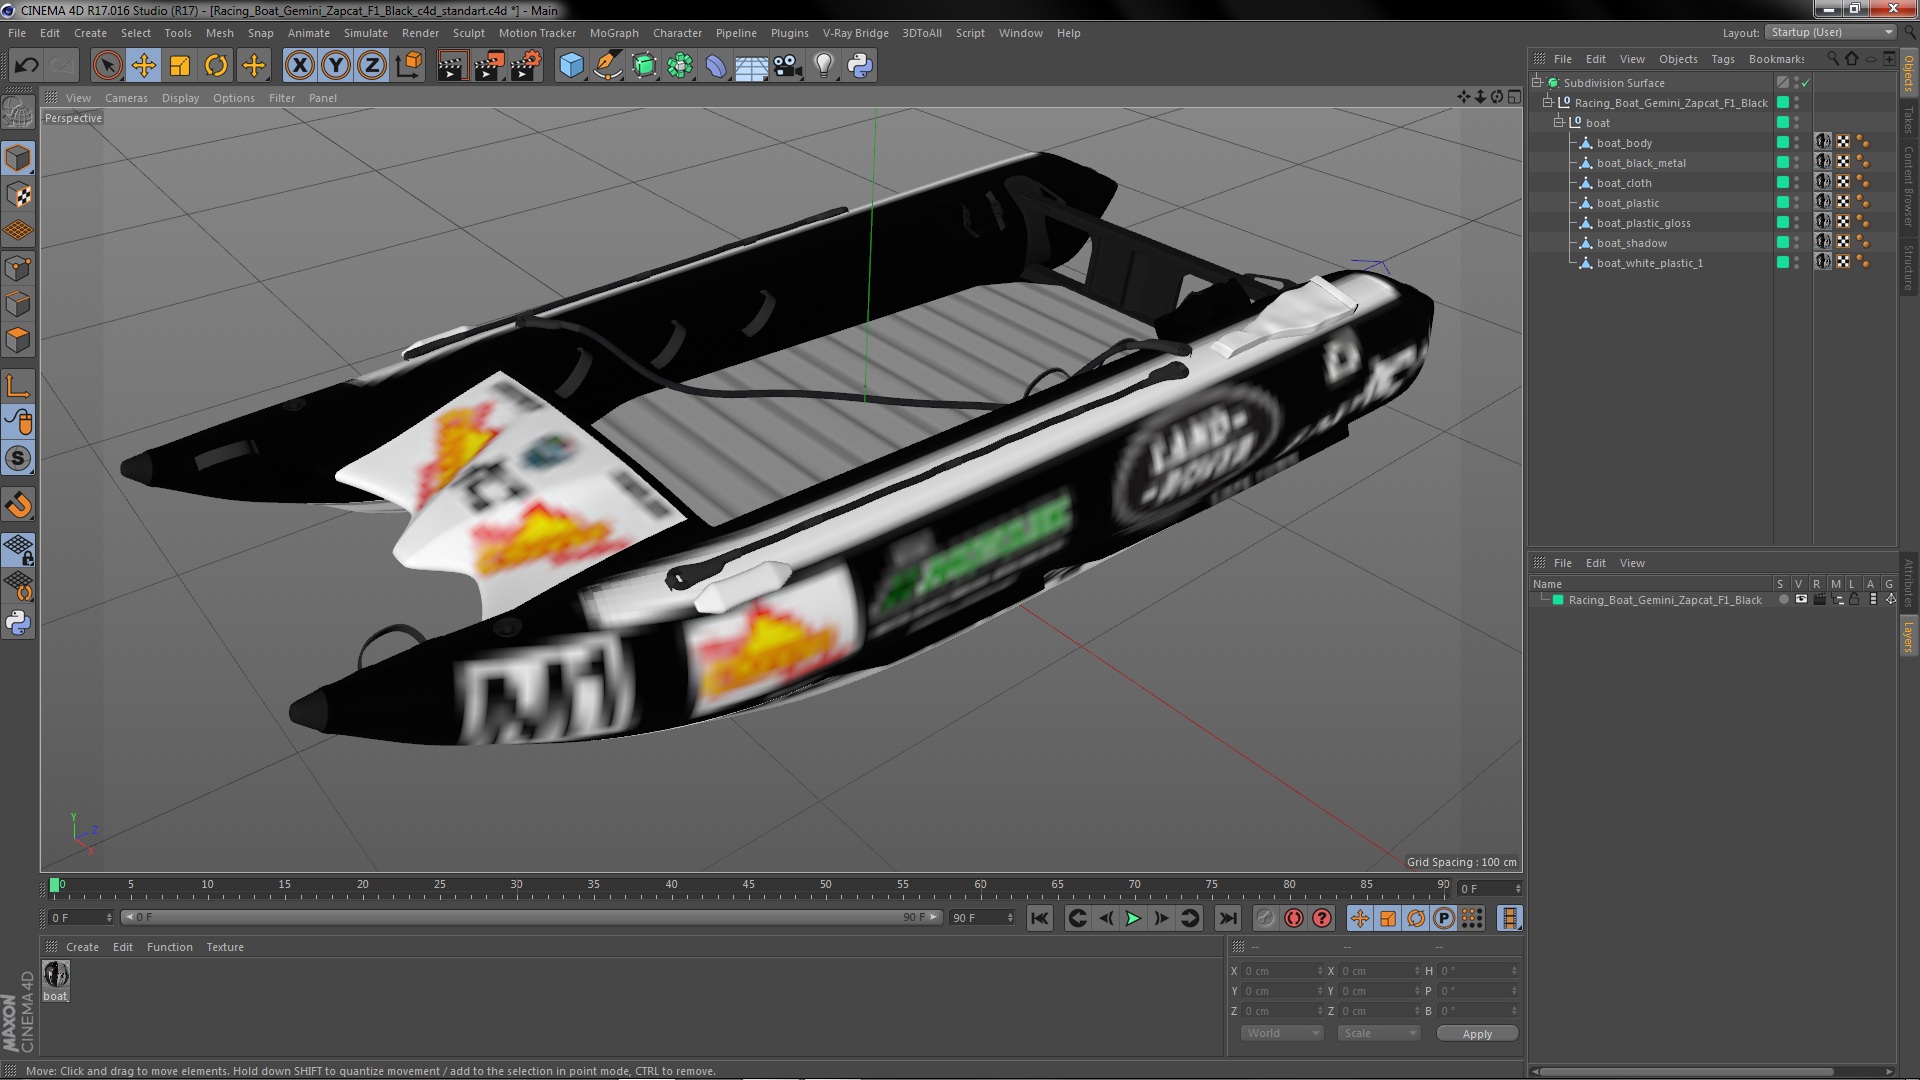Open Material Manager Texture menu

(x=225, y=947)
